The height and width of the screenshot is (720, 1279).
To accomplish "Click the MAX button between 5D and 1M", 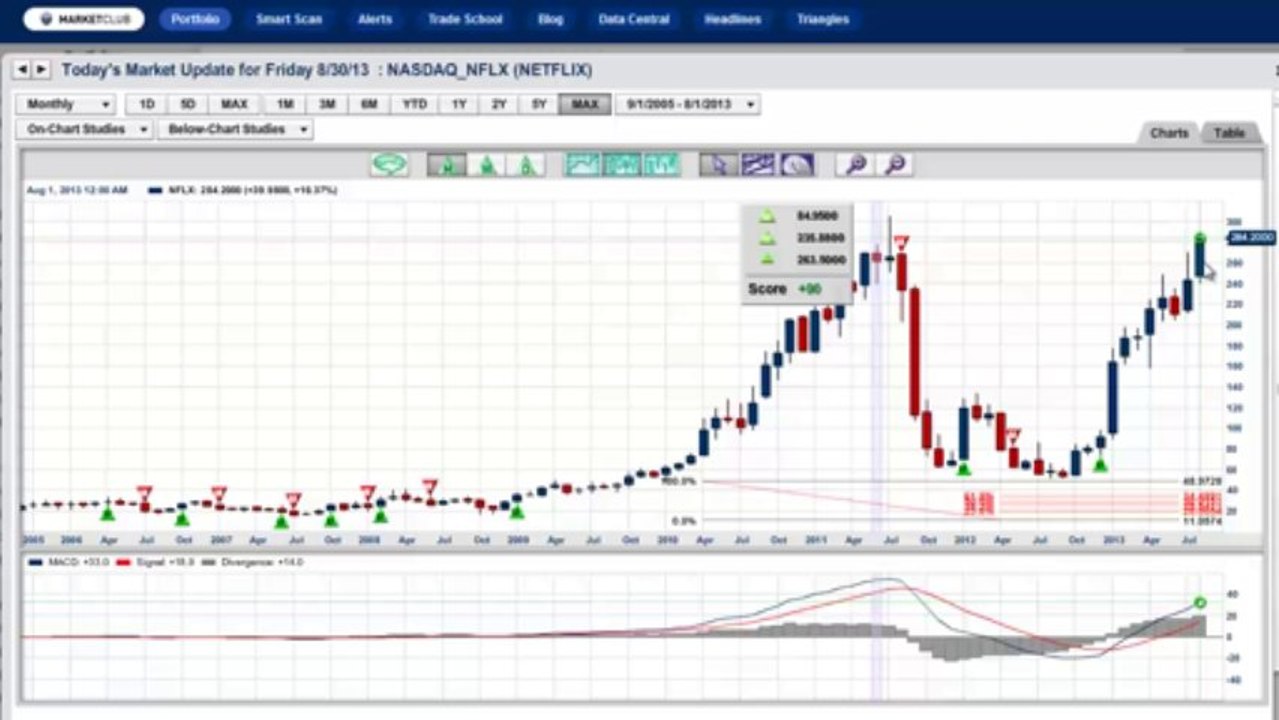I will 234,104.
